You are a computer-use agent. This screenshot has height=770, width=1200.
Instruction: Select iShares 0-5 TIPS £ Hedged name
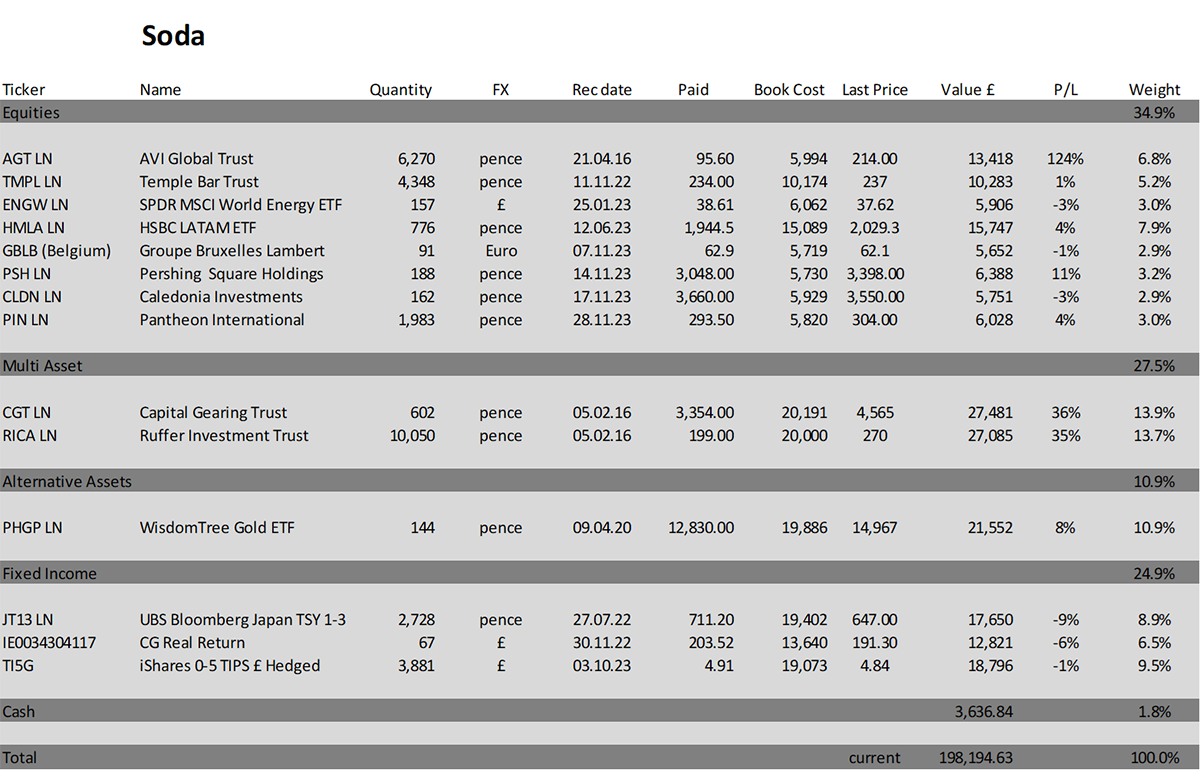pyautogui.click(x=230, y=665)
